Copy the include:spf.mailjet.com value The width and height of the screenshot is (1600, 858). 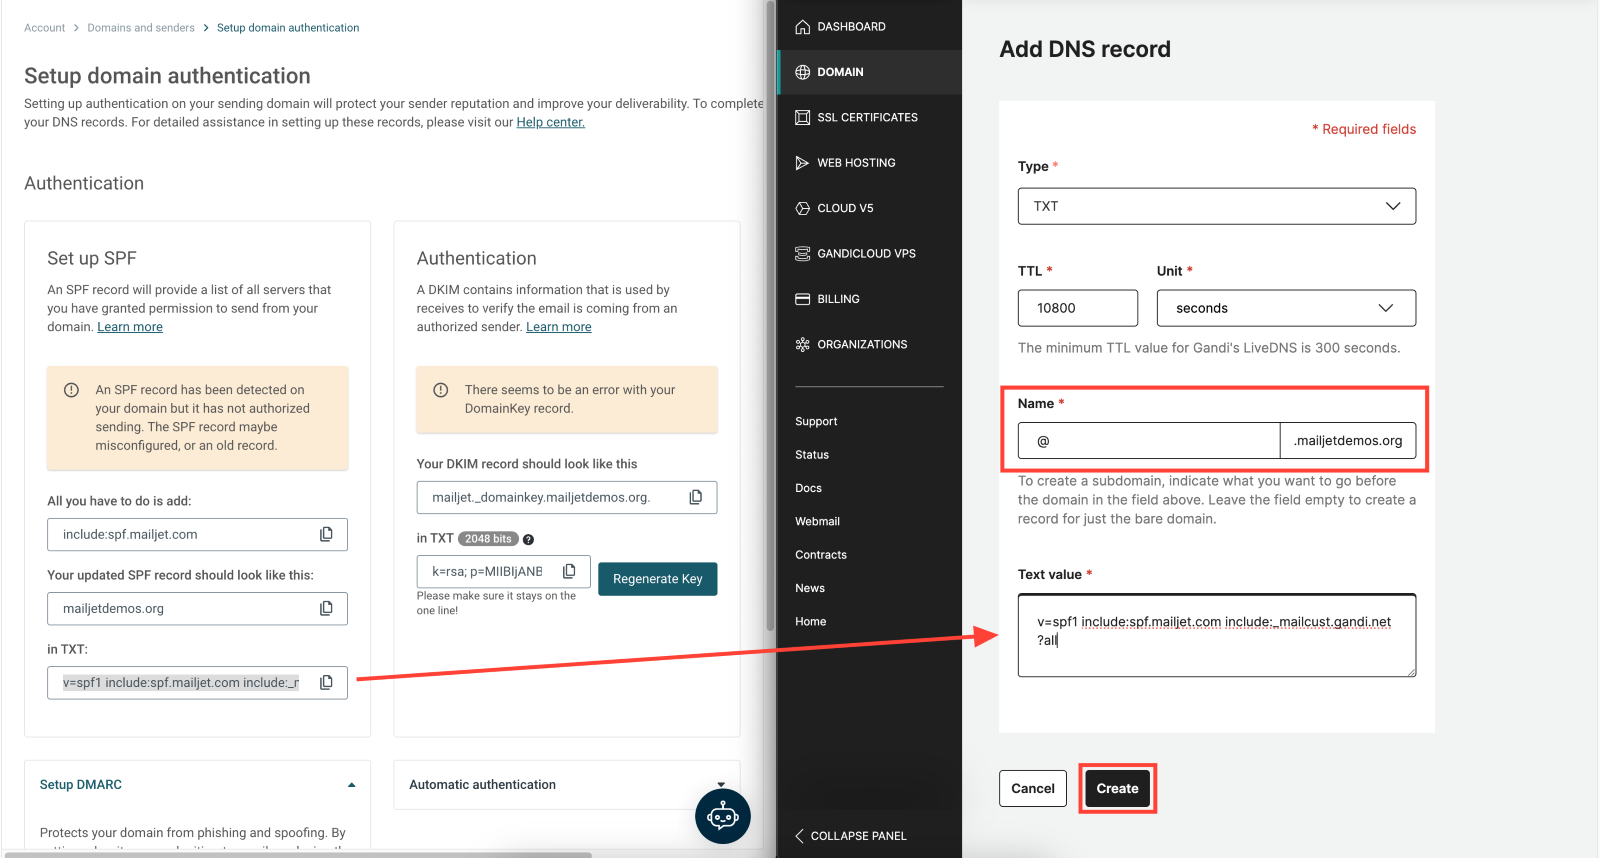(x=326, y=535)
